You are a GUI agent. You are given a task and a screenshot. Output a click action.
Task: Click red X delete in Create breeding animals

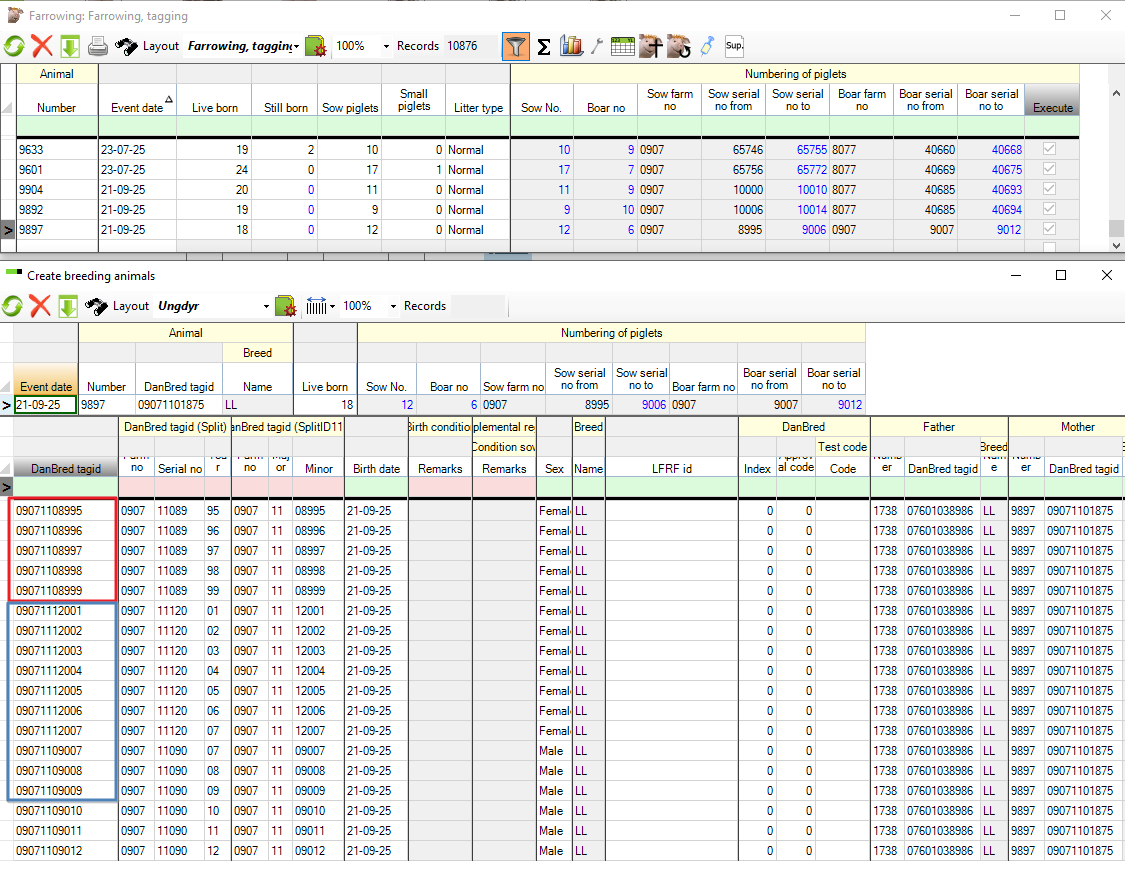tap(40, 306)
